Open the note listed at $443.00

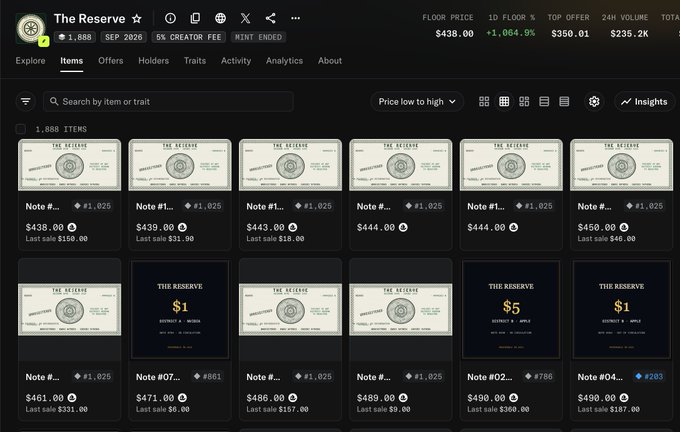point(290,194)
